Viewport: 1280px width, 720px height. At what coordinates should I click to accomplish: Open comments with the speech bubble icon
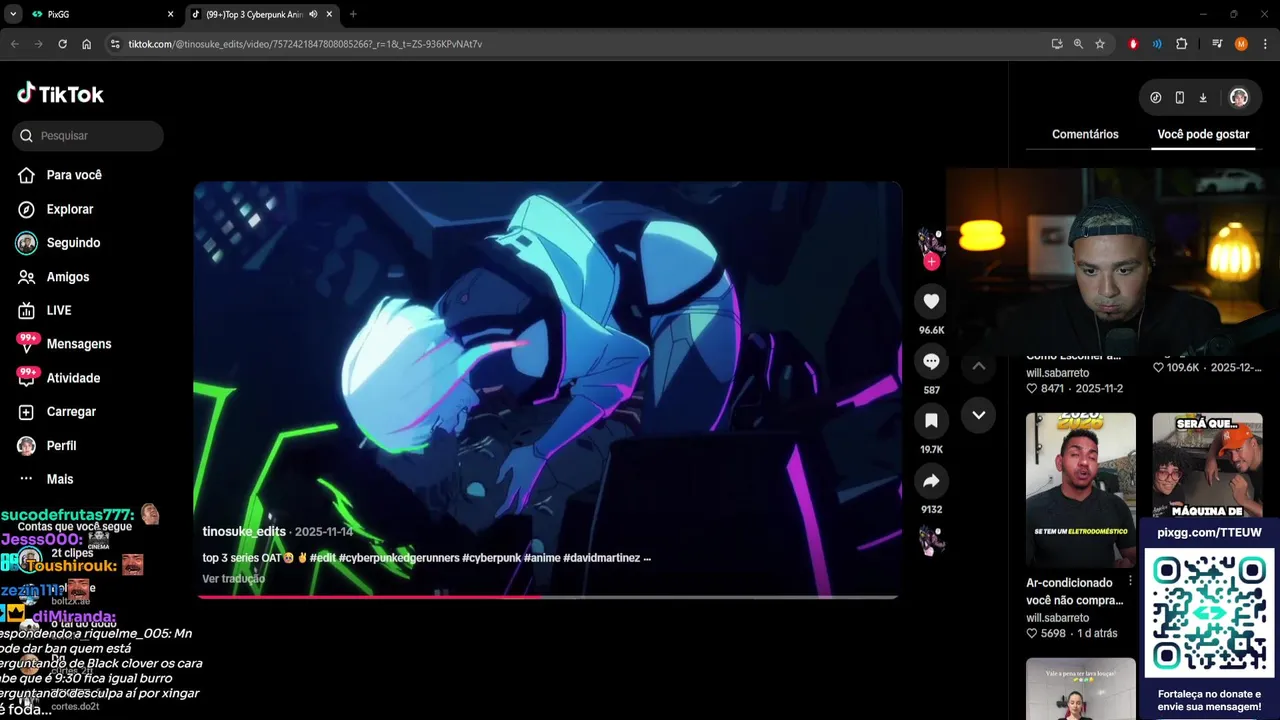point(931,361)
